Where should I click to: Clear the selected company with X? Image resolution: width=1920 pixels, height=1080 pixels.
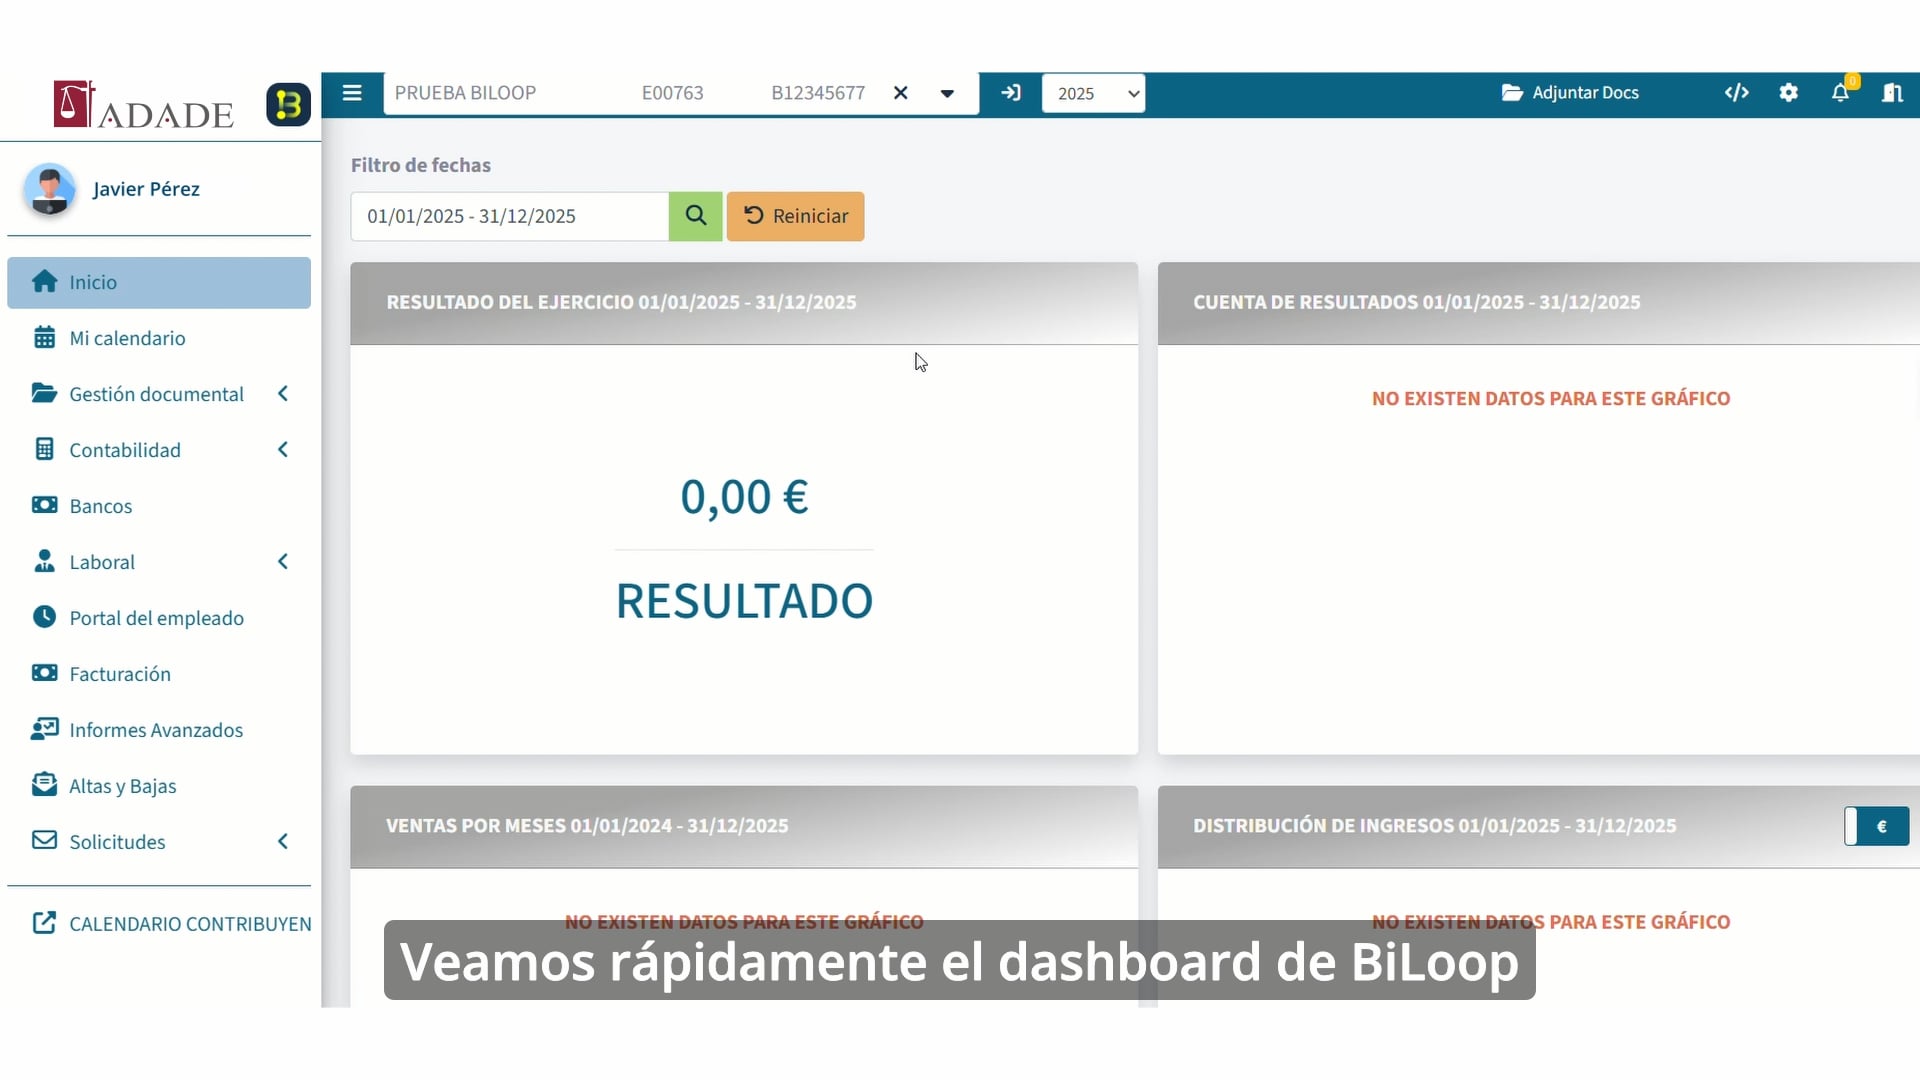901,93
